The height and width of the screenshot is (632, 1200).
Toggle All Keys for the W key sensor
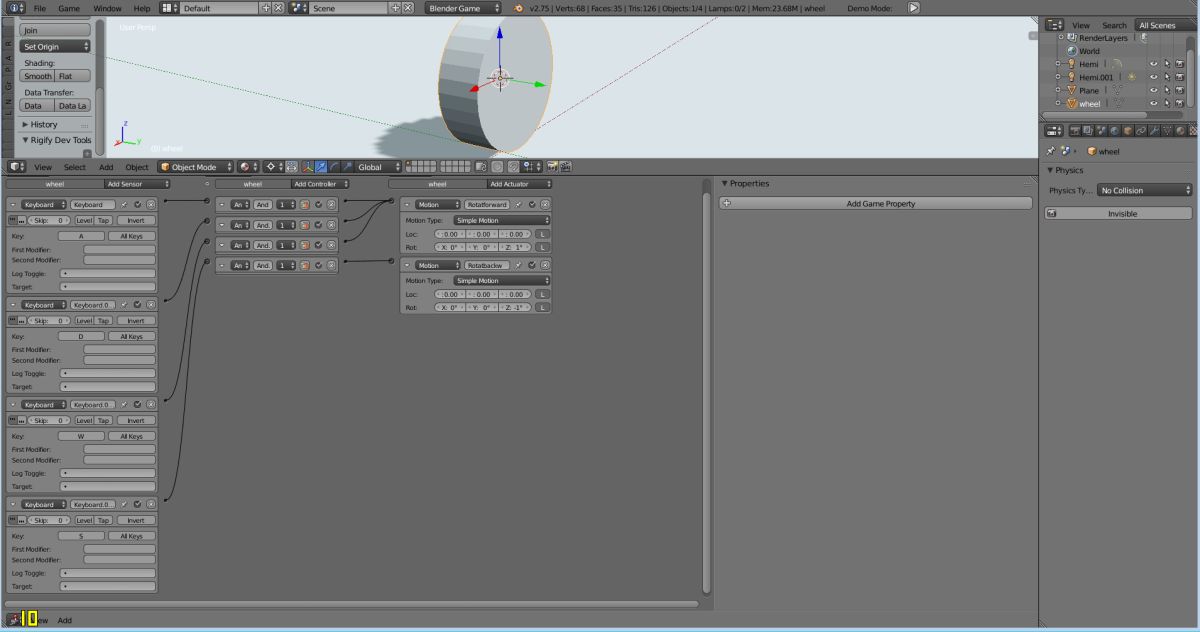[x=132, y=436]
